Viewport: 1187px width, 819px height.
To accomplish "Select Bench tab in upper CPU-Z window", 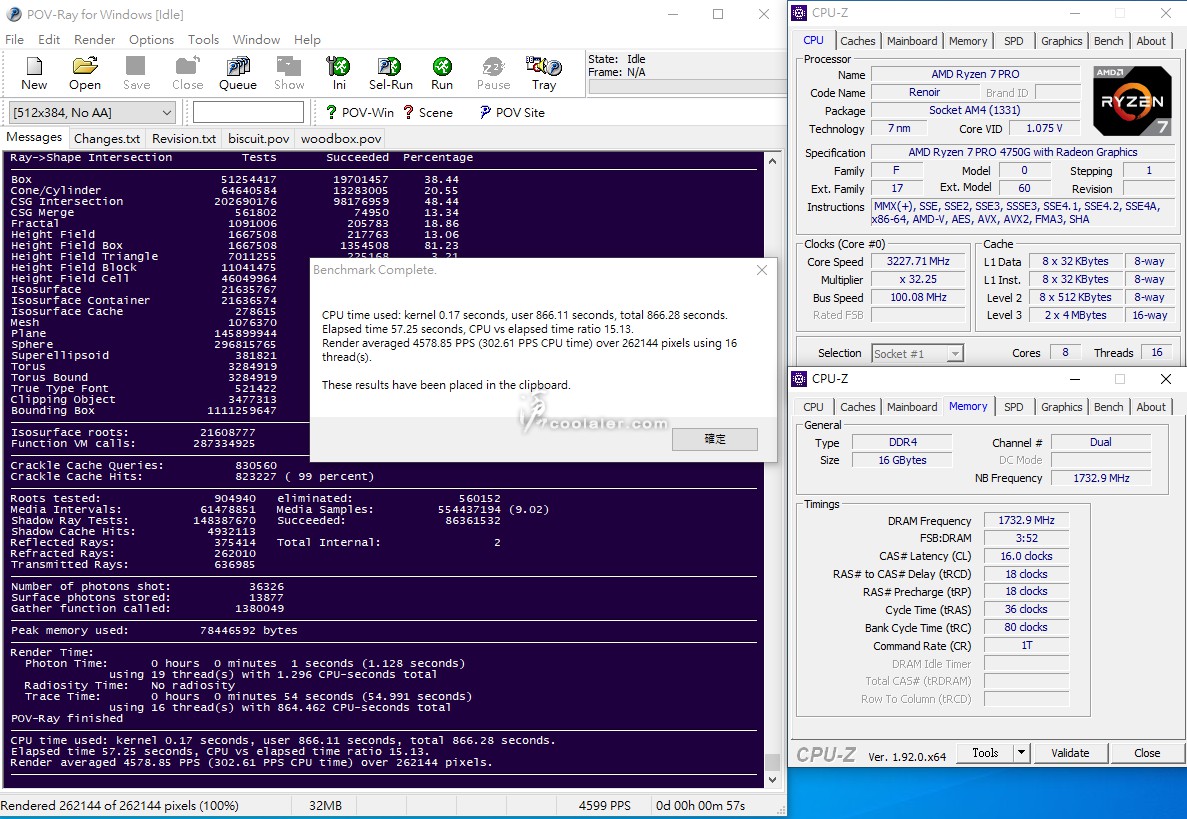I will (1108, 41).
